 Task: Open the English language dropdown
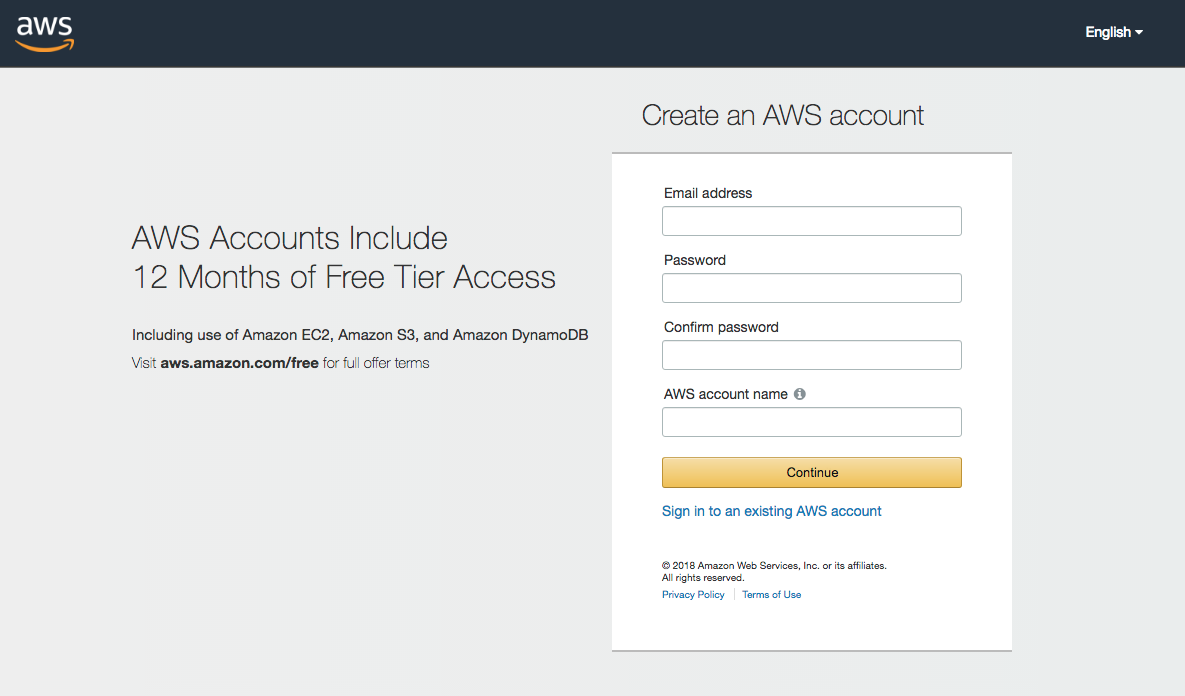pyautogui.click(x=1114, y=32)
